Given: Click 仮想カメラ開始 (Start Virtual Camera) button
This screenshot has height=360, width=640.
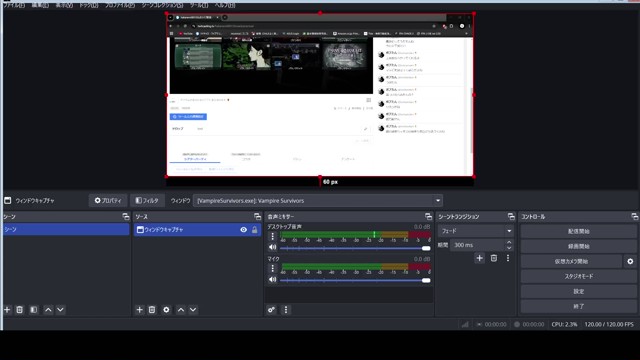Looking at the screenshot, I should click(x=571, y=261).
